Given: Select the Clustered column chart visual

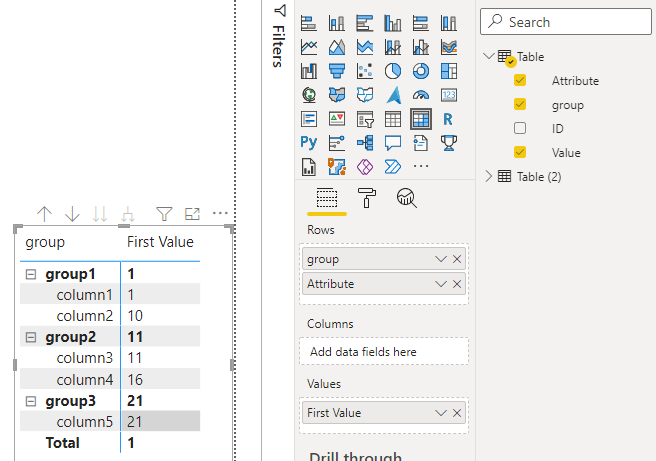Looking at the screenshot, I should pyautogui.click(x=393, y=23).
